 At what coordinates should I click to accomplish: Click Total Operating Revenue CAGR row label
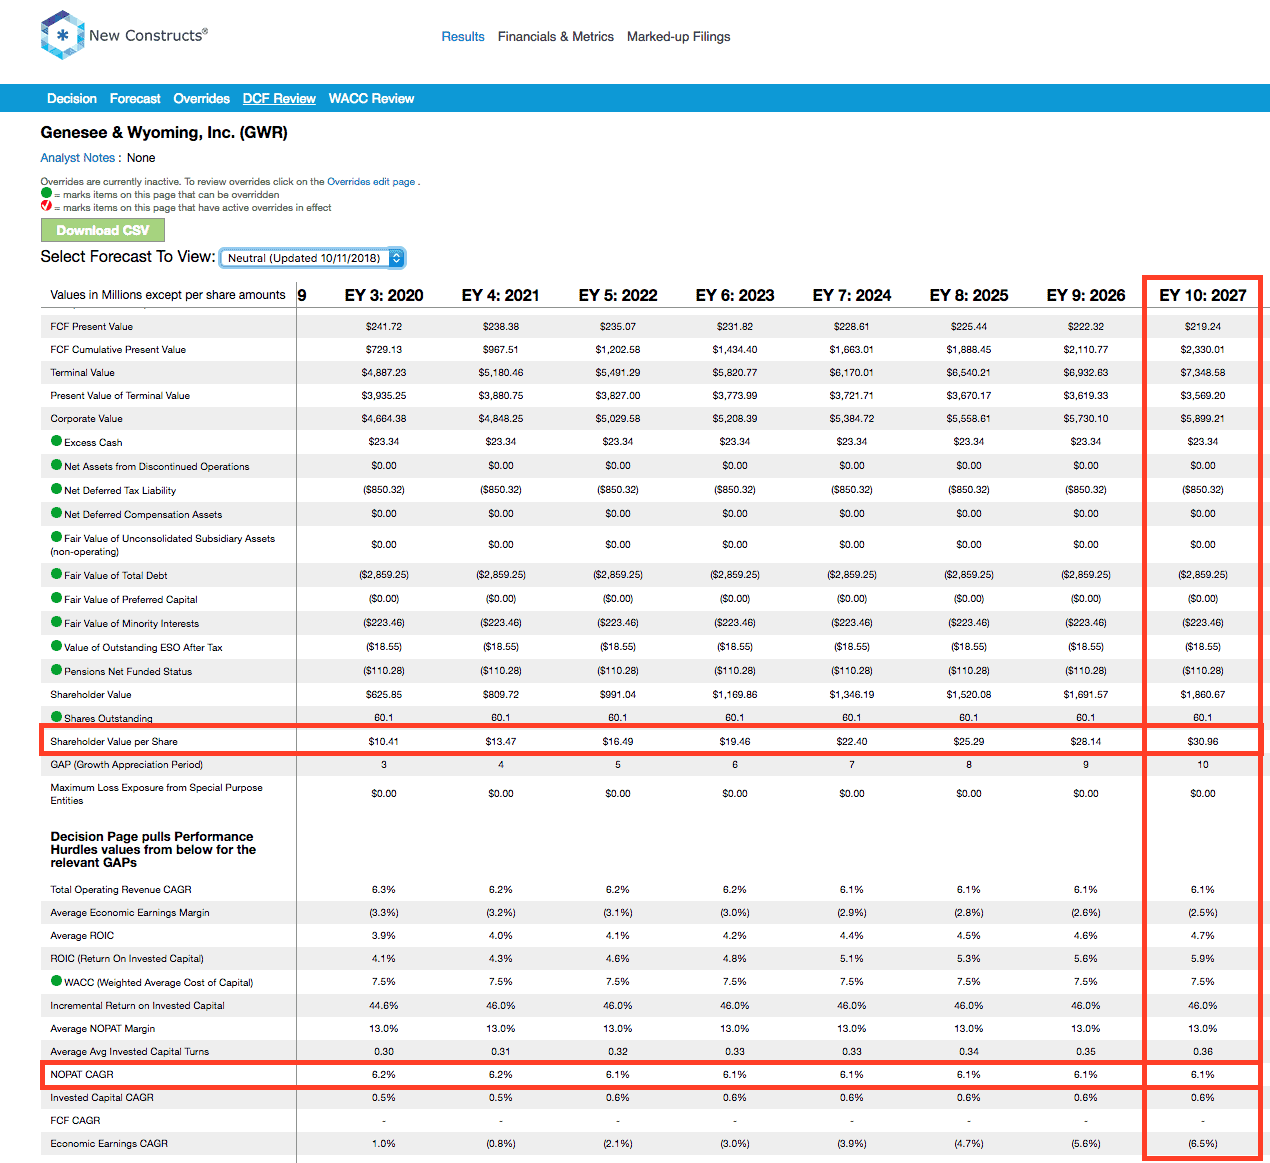(x=121, y=889)
